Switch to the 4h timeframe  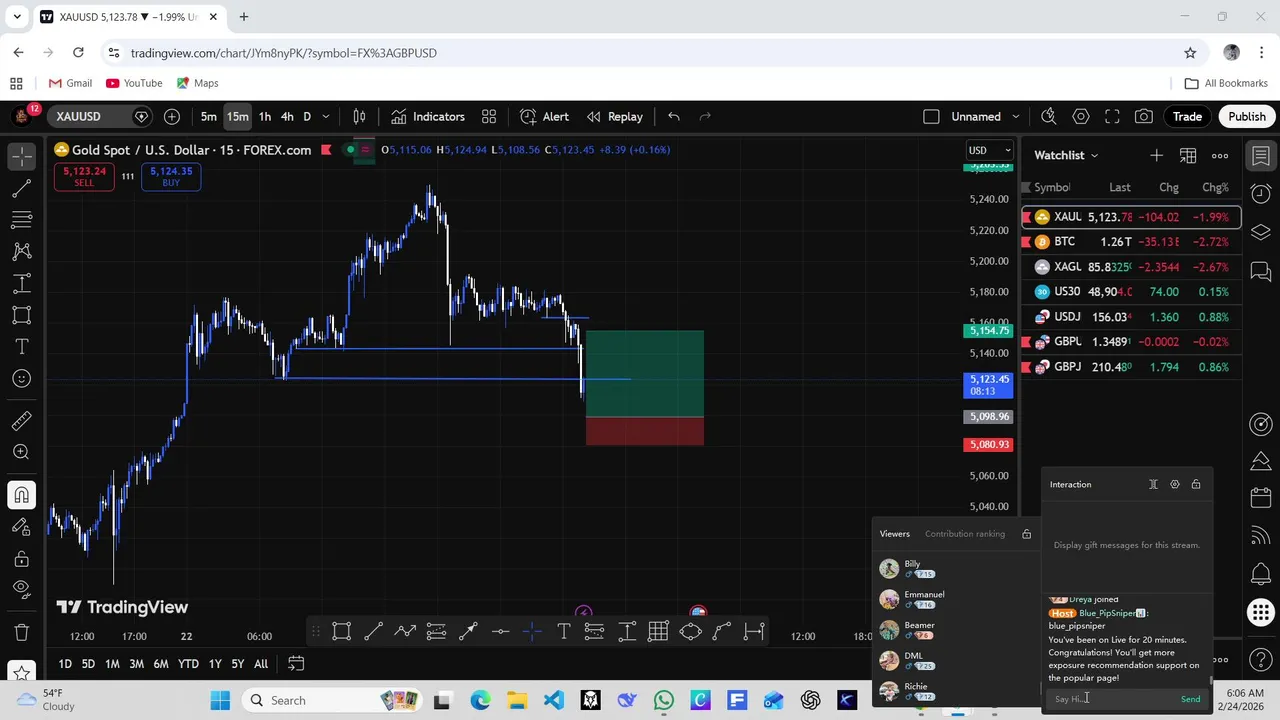(x=287, y=117)
